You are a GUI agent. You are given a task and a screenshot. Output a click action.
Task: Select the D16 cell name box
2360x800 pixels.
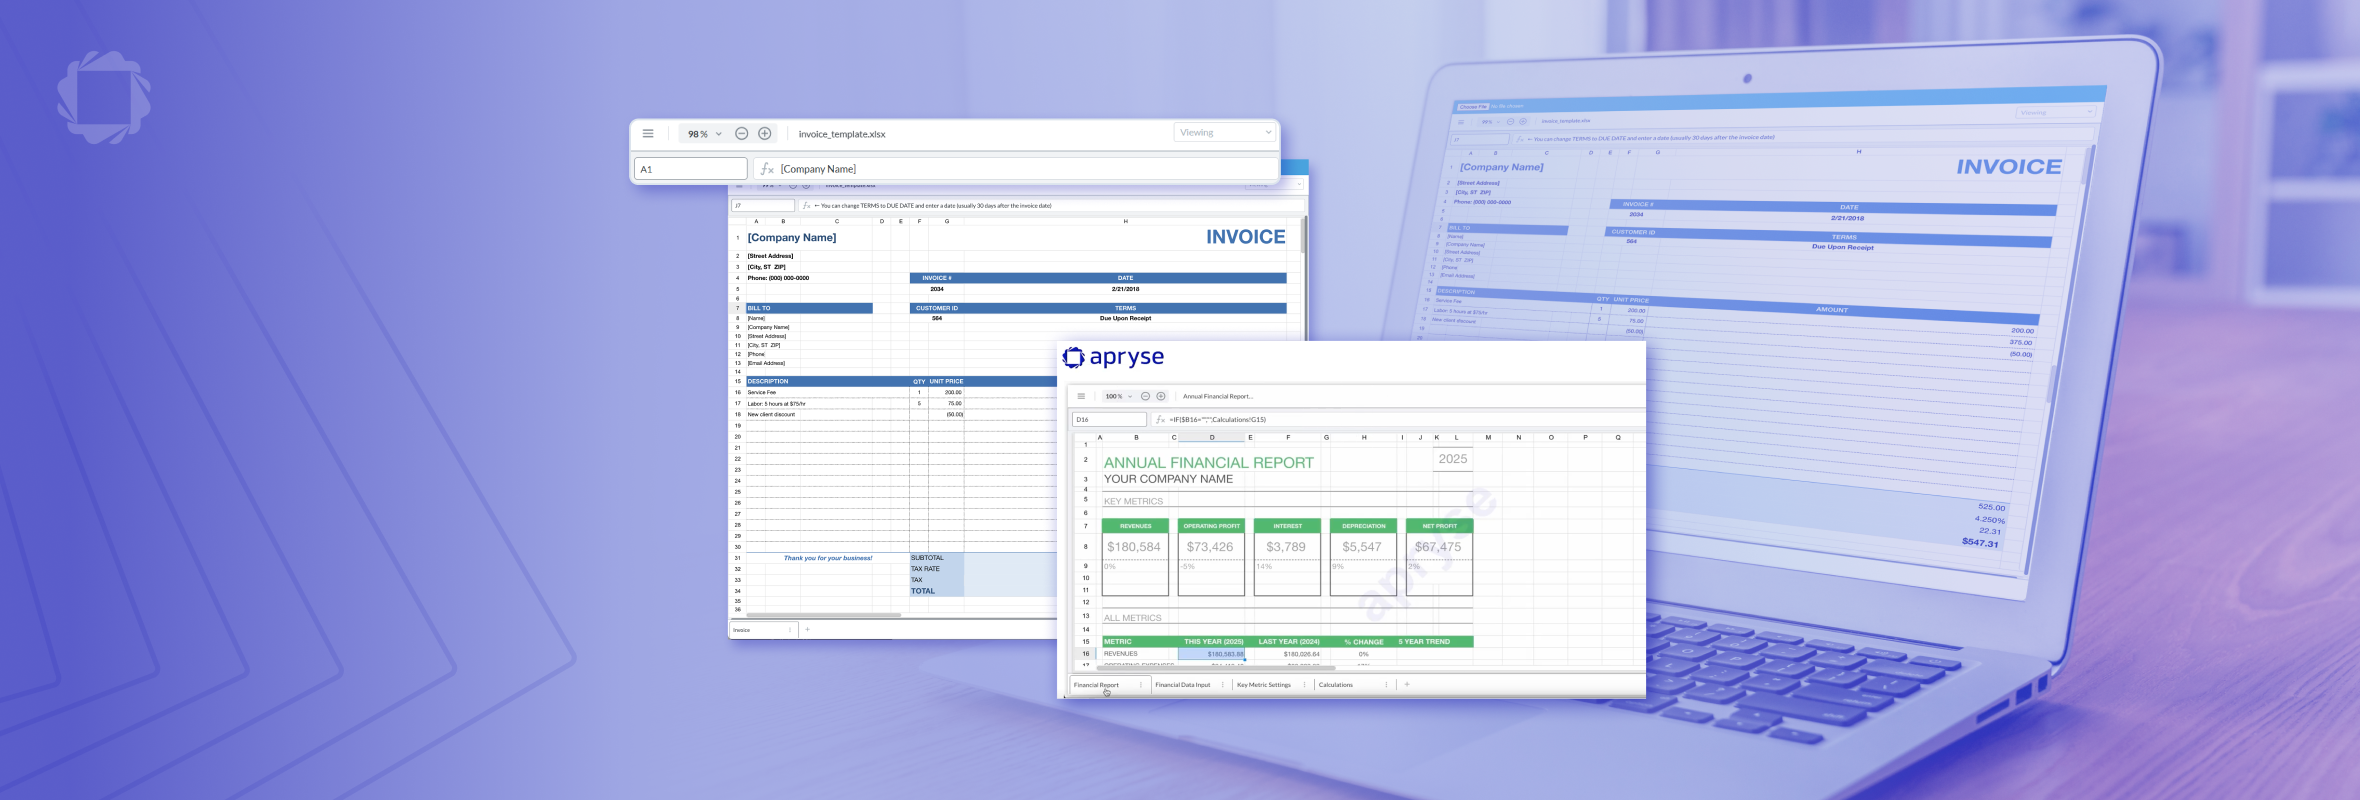point(1109,420)
